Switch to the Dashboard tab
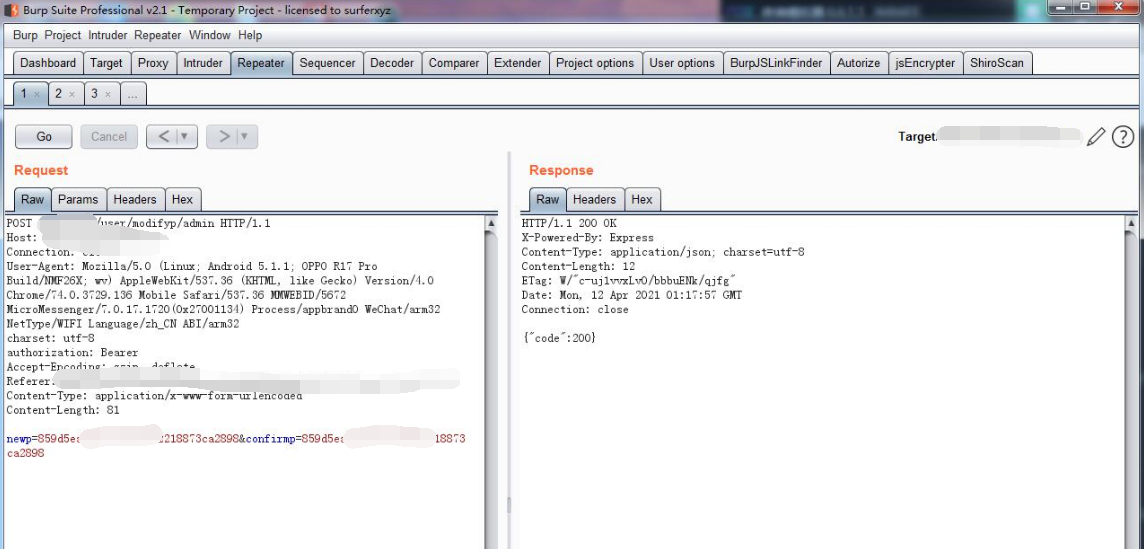The width and height of the screenshot is (1144, 549). (48, 63)
